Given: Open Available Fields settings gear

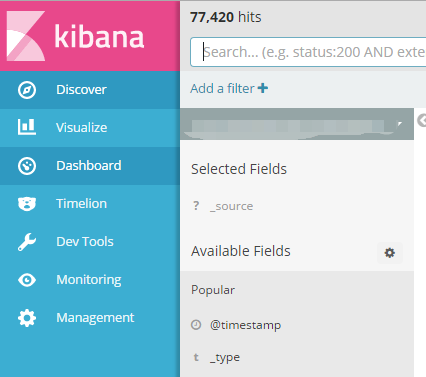Looking at the screenshot, I should coord(390,253).
